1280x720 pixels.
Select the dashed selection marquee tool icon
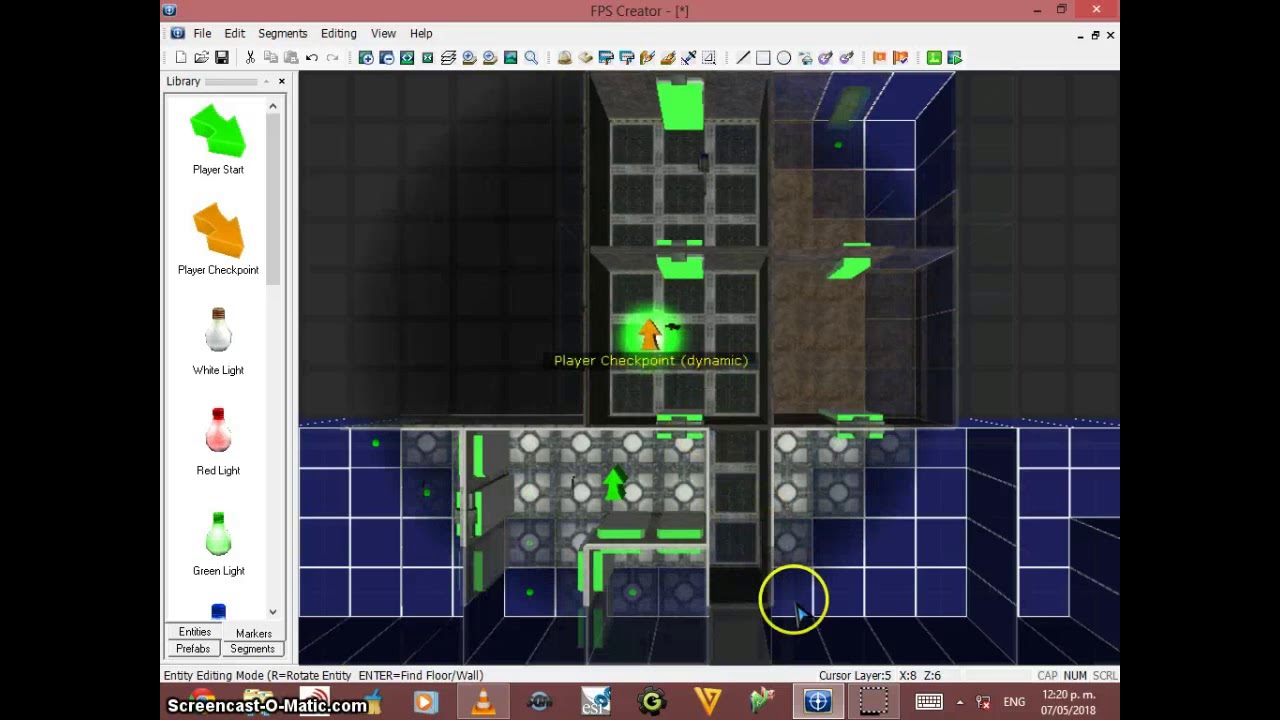pyautogui.click(x=709, y=58)
